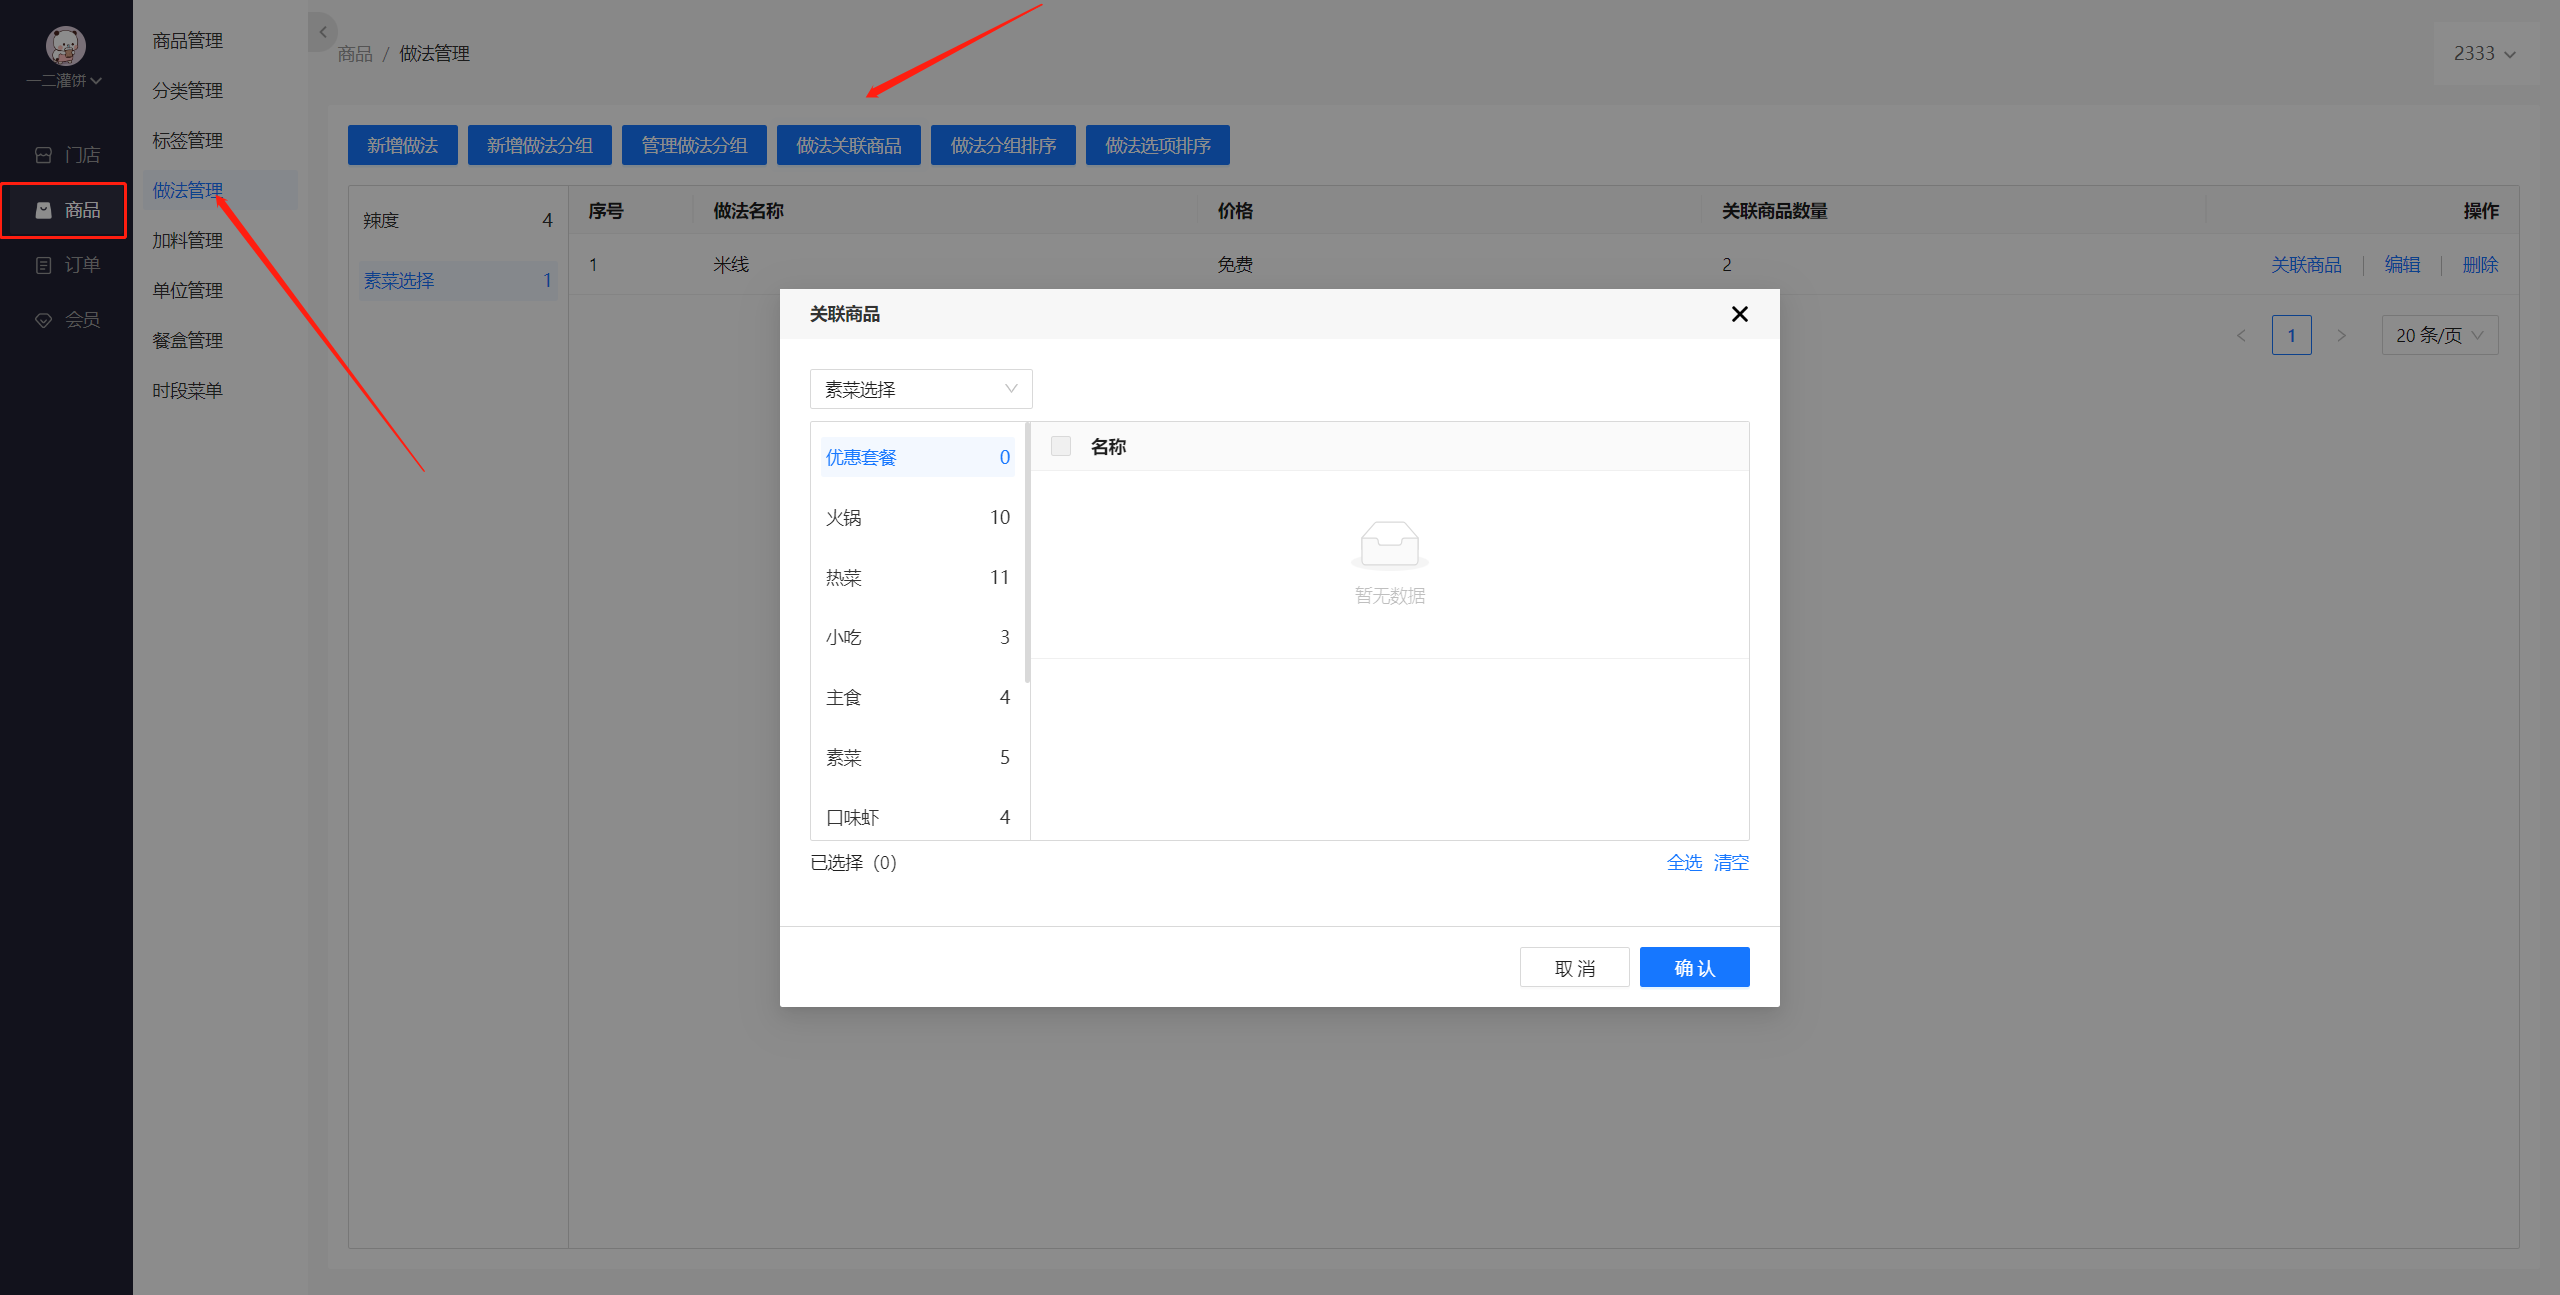Click the 门店 store icon in sidebar
This screenshot has width=2560, height=1295.
point(43,155)
